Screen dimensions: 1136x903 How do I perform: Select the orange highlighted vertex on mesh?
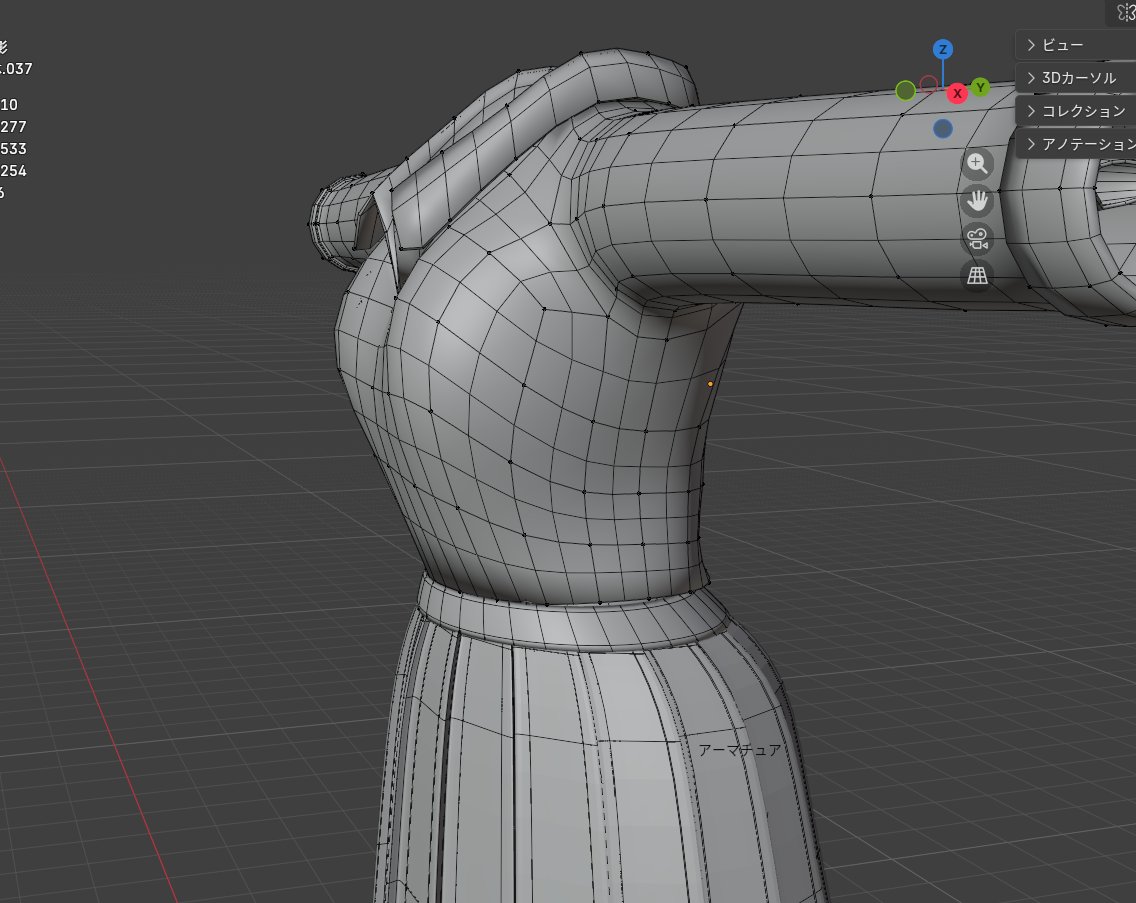[x=710, y=384]
